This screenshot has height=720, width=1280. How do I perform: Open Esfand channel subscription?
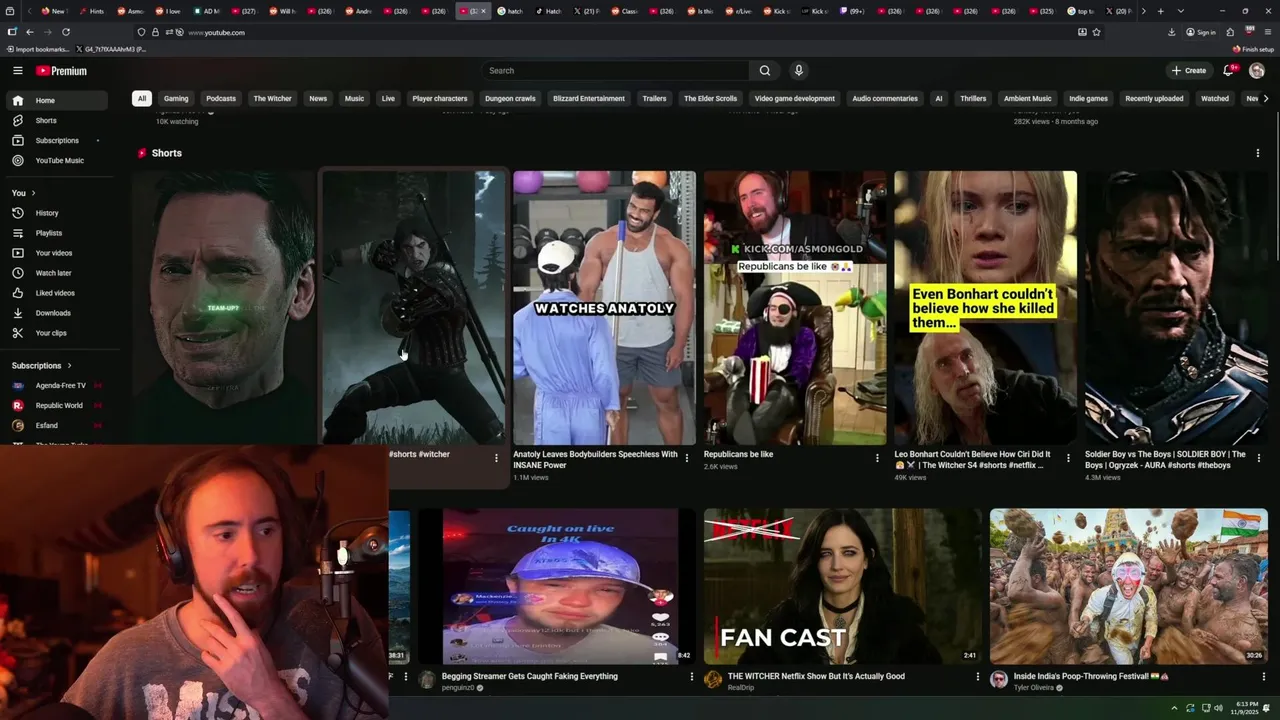[x=56, y=425]
